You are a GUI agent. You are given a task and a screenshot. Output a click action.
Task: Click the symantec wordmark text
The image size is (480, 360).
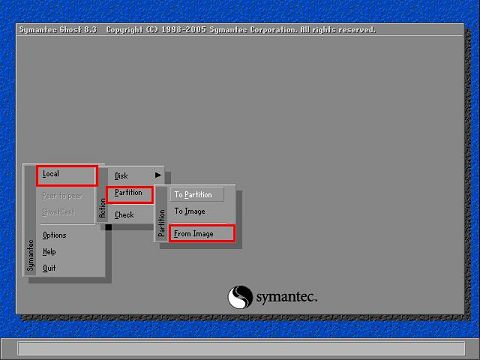click(x=287, y=296)
